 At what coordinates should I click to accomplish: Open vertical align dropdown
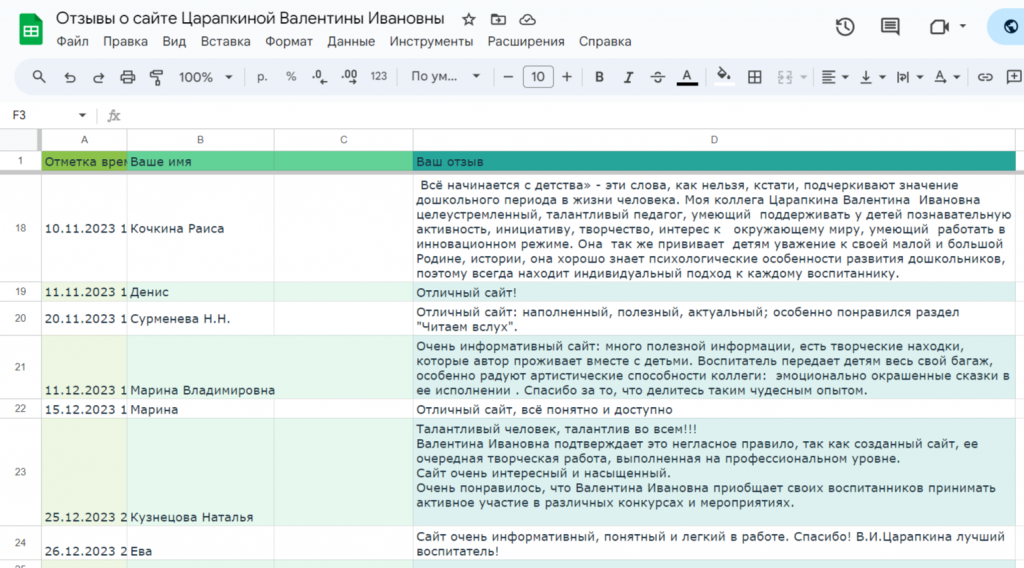pyautogui.click(x=872, y=77)
